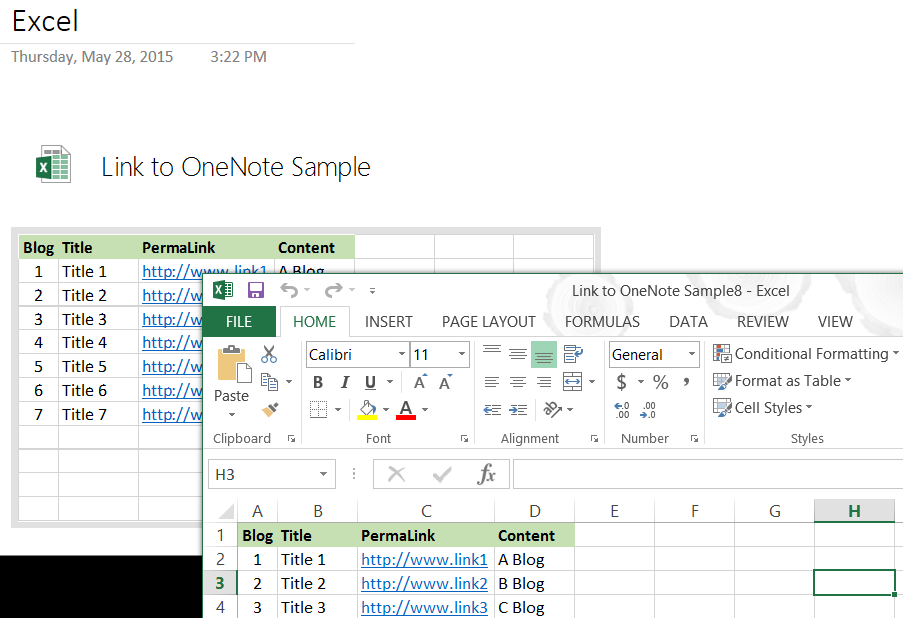This screenshot has height=618, width=903.
Task: Open the http://www.link2 hyperlink in the spreadsheet
Action: [x=424, y=583]
